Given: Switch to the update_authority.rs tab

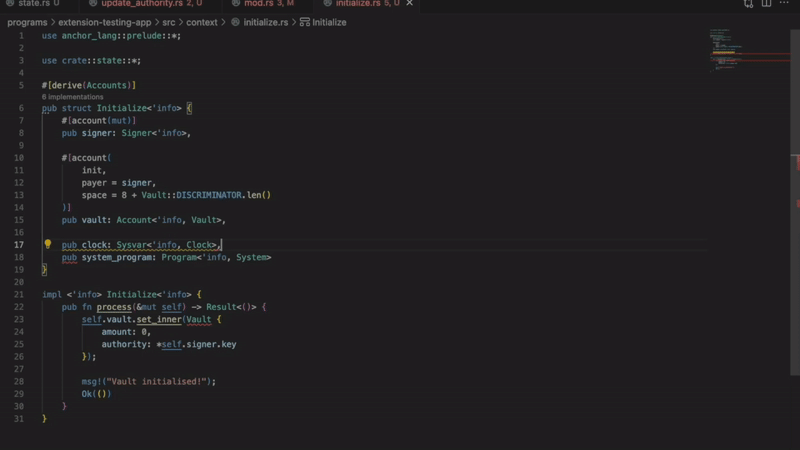Looking at the screenshot, I should point(141,4).
